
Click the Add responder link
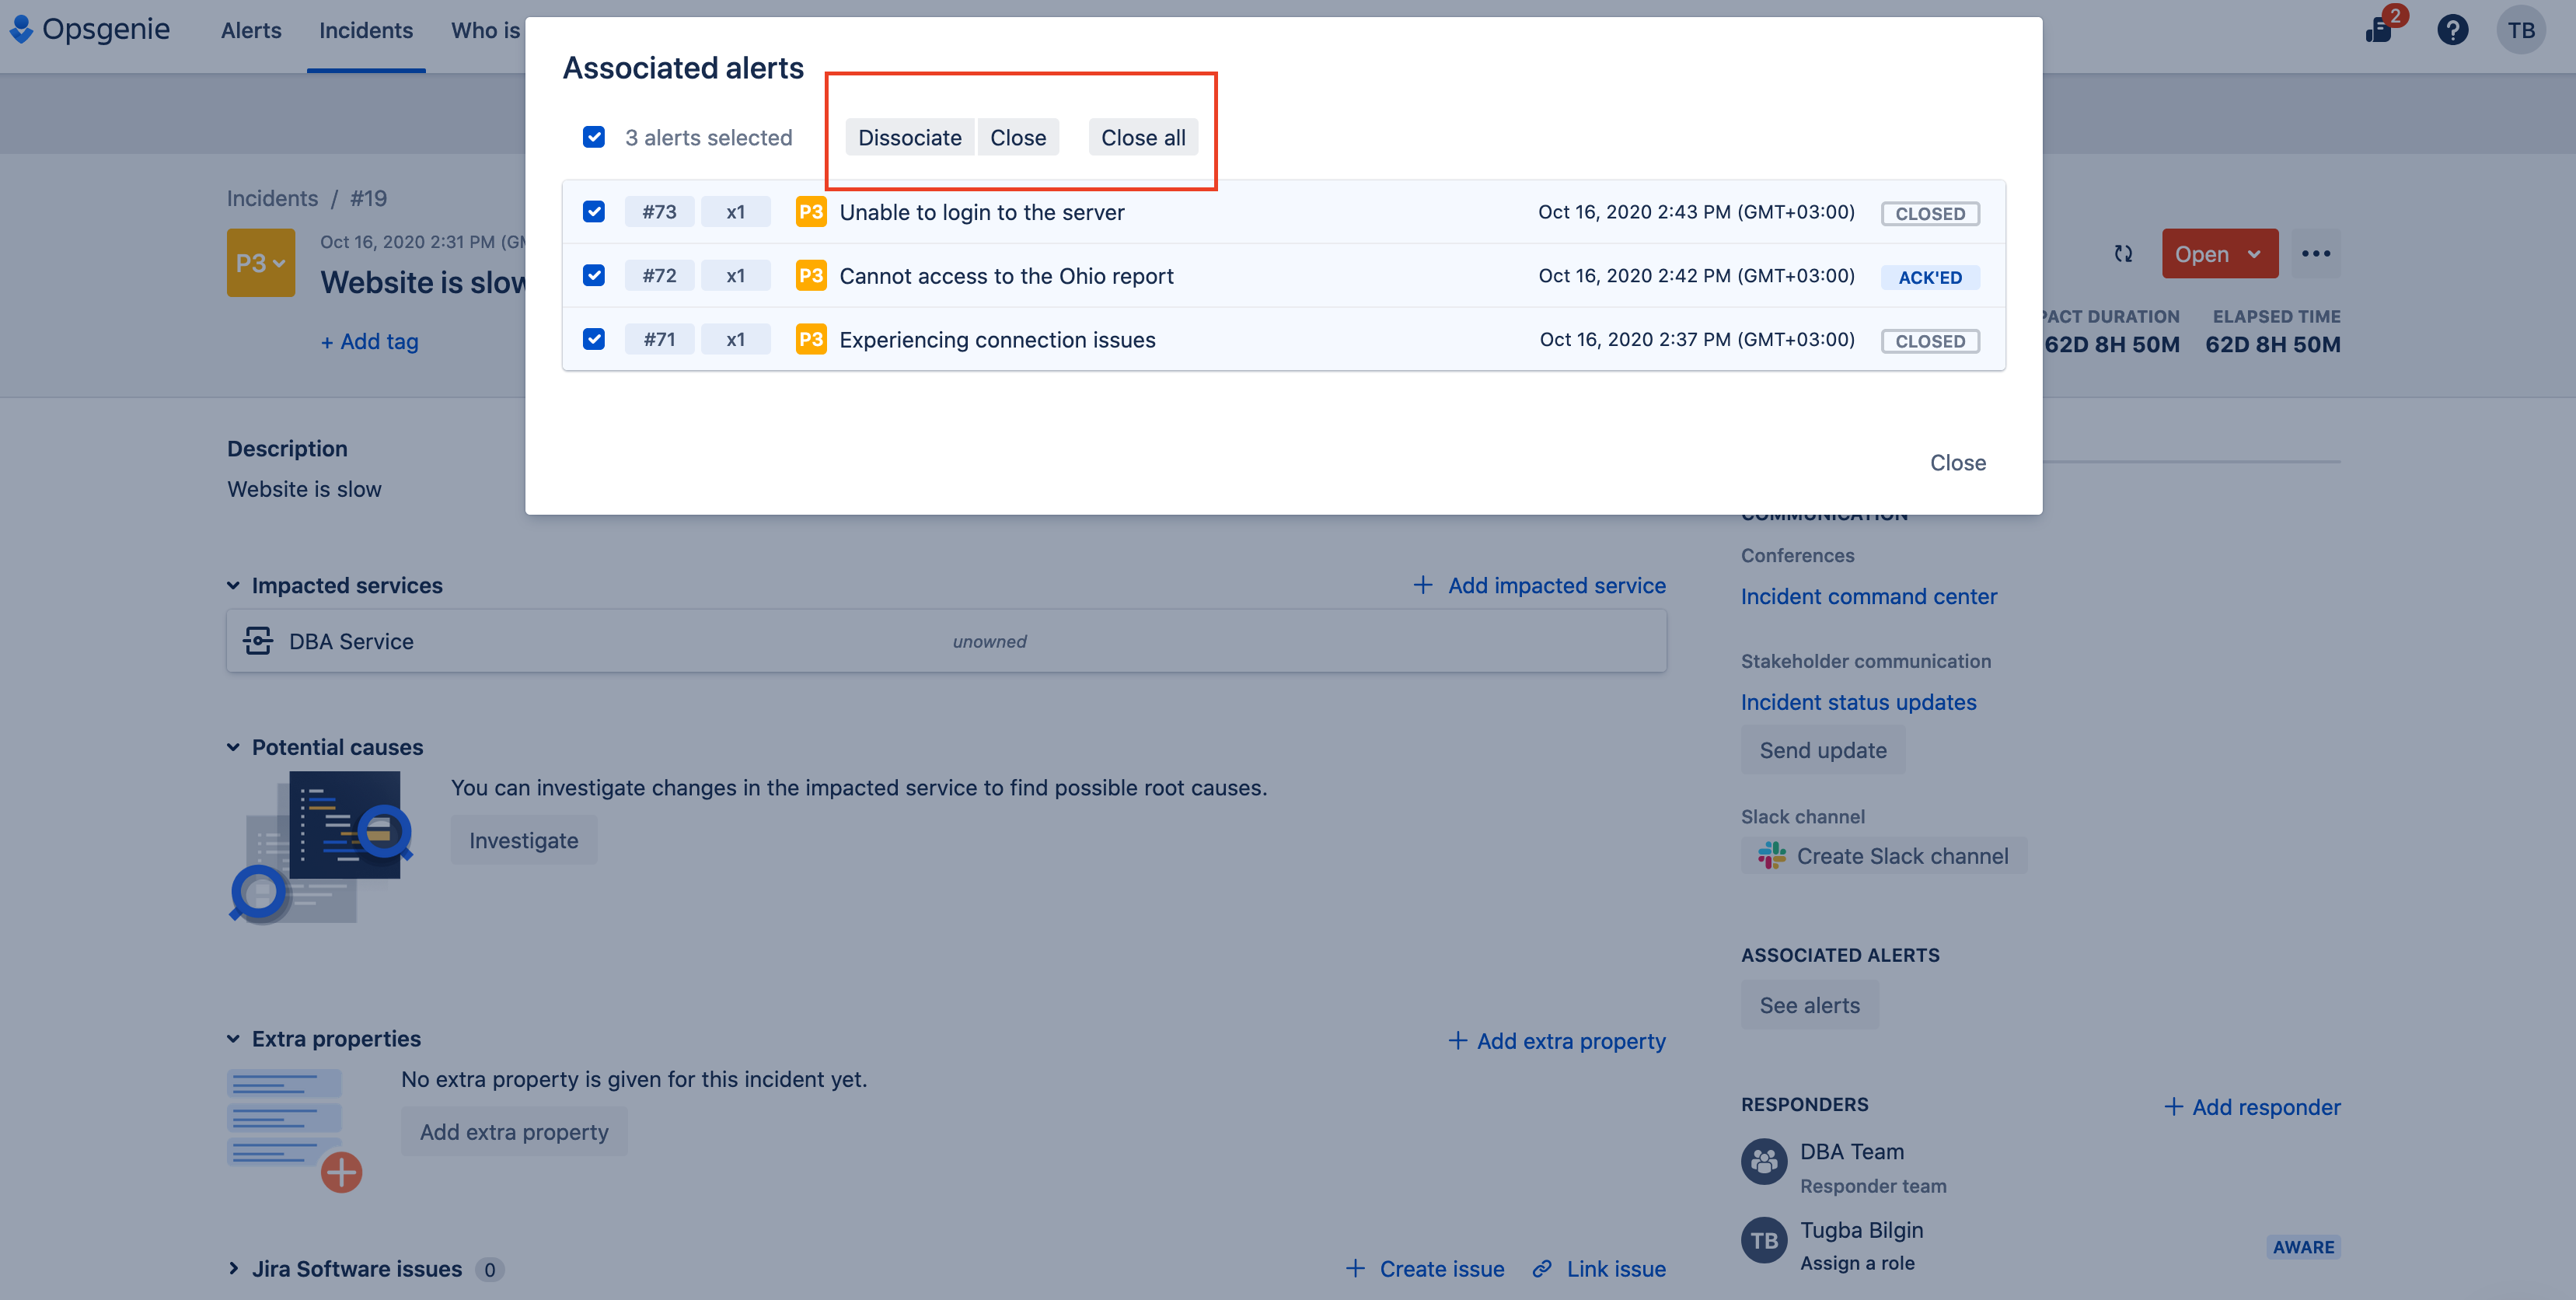pos(2252,1107)
